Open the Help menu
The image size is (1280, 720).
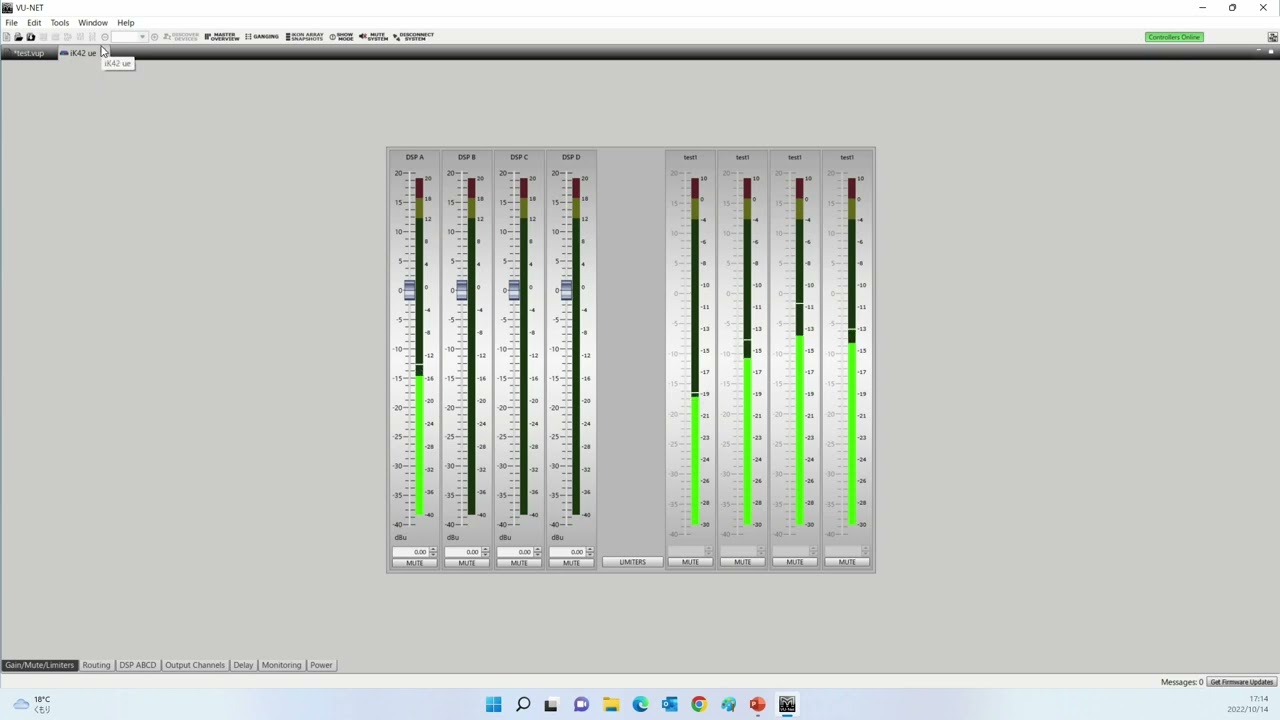coord(126,22)
